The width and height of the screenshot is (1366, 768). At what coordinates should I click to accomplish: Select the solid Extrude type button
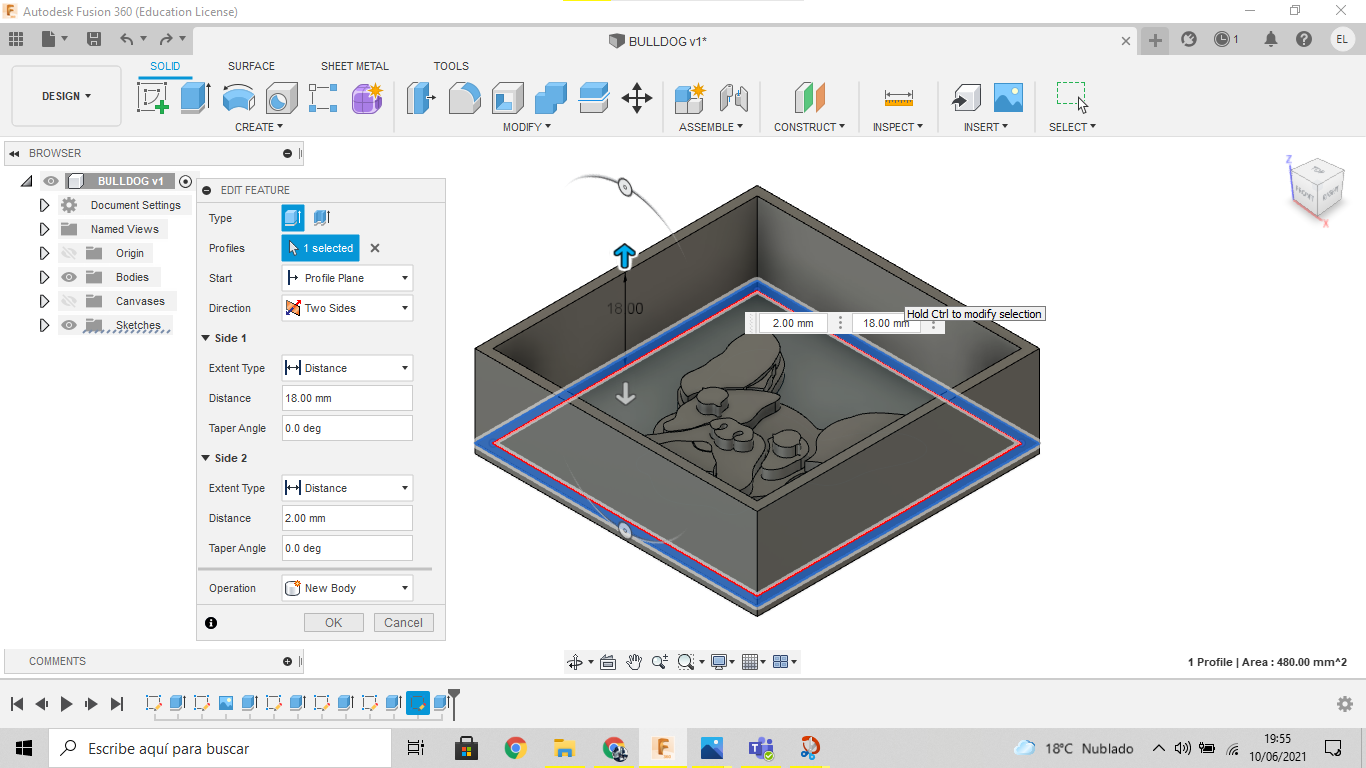pyautogui.click(x=293, y=218)
